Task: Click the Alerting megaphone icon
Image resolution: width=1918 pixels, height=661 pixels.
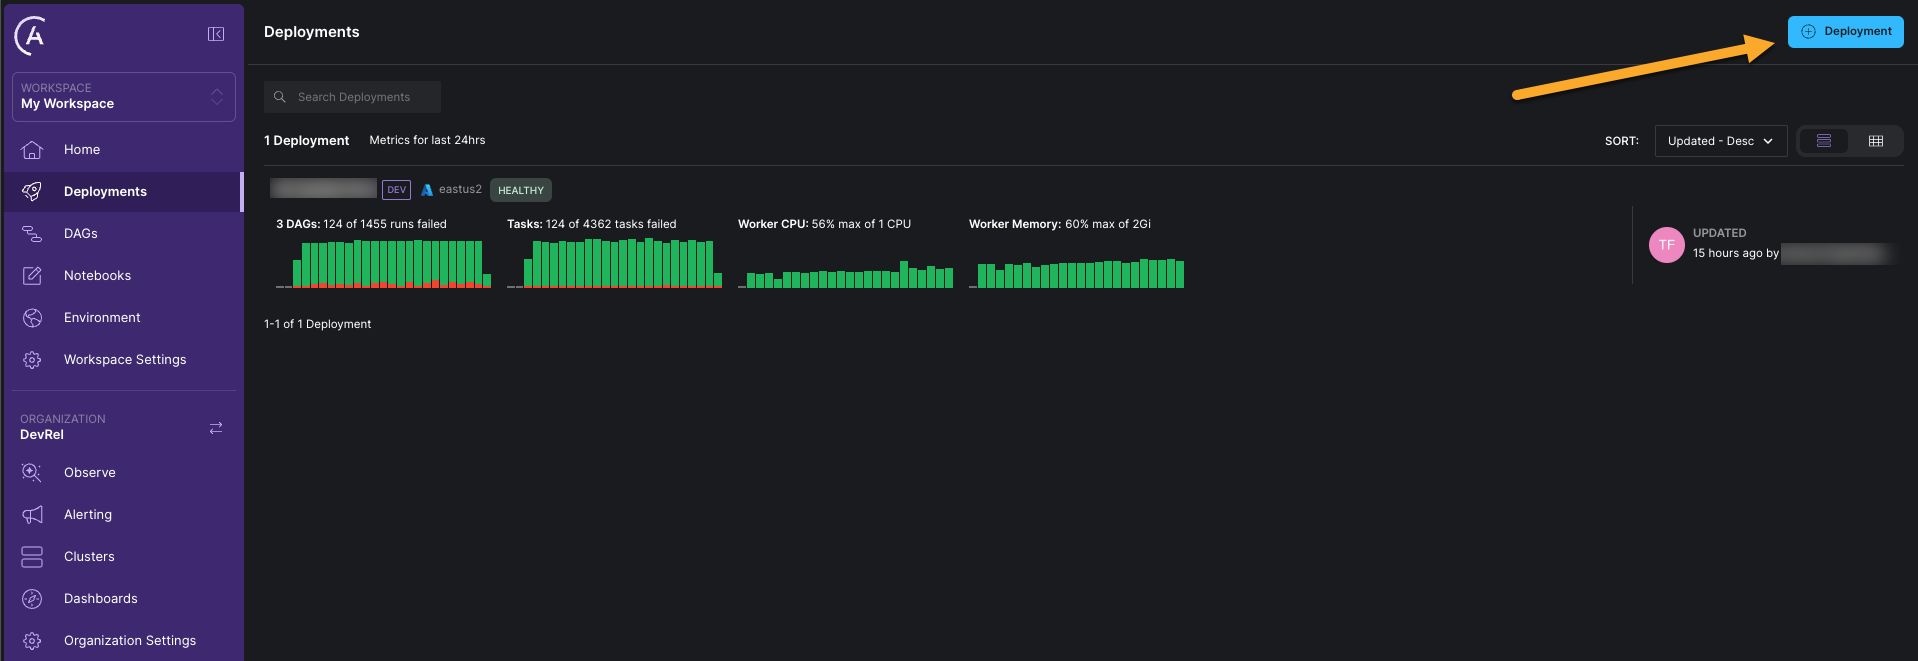Action: point(32,515)
